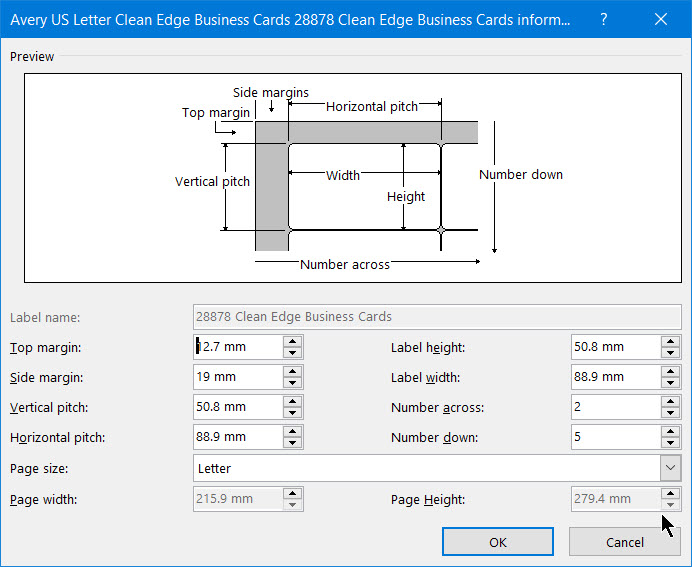692x567 pixels.
Task: Click the "Horizontal pitch:" label text
Action: (x=57, y=438)
